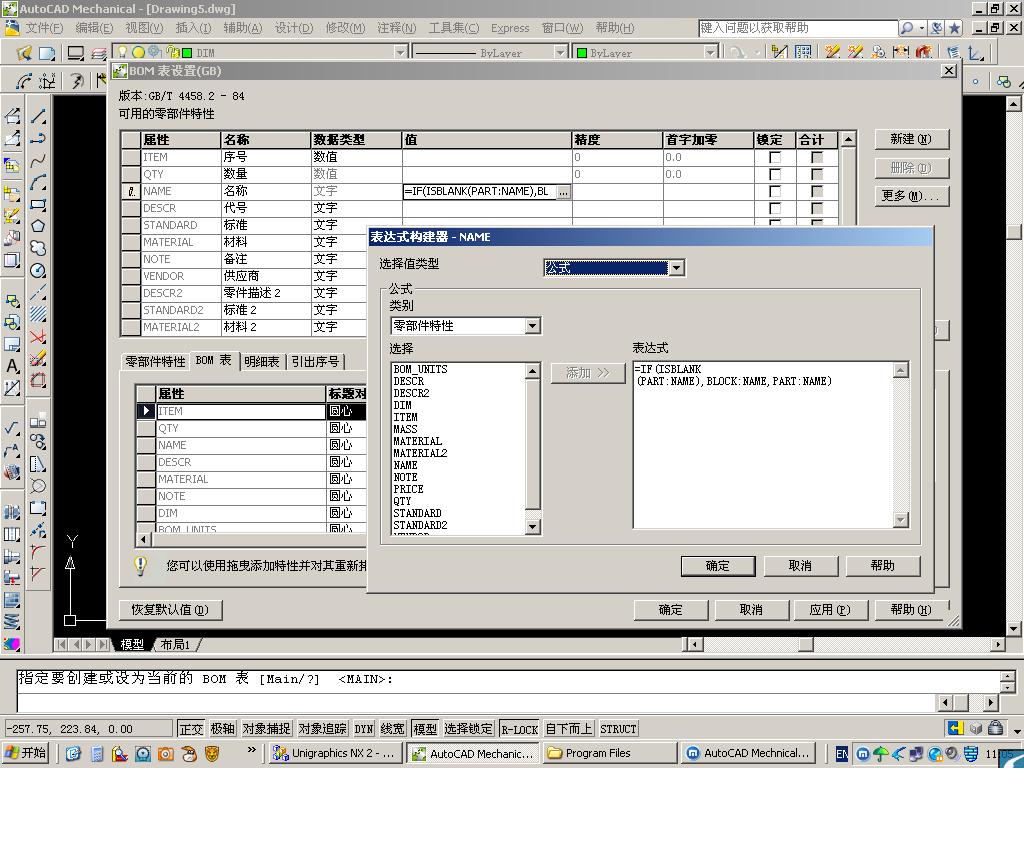Toggle the lock checkbox for QTY row
This screenshot has height=846, width=1024.
click(775, 174)
